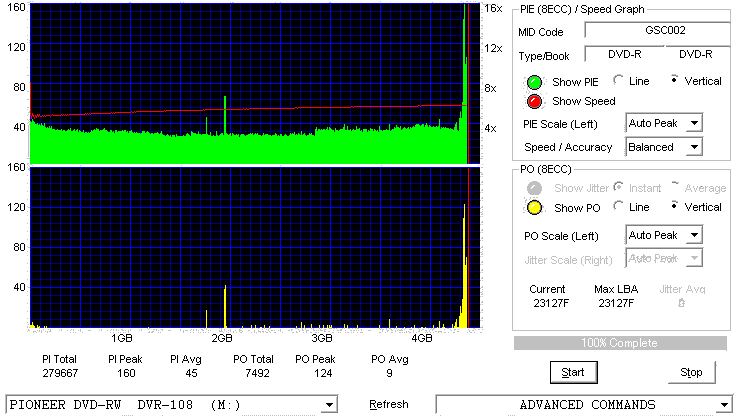Toggle the red Show Speed indicator
This screenshot has width=742, height=420.
click(534, 101)
